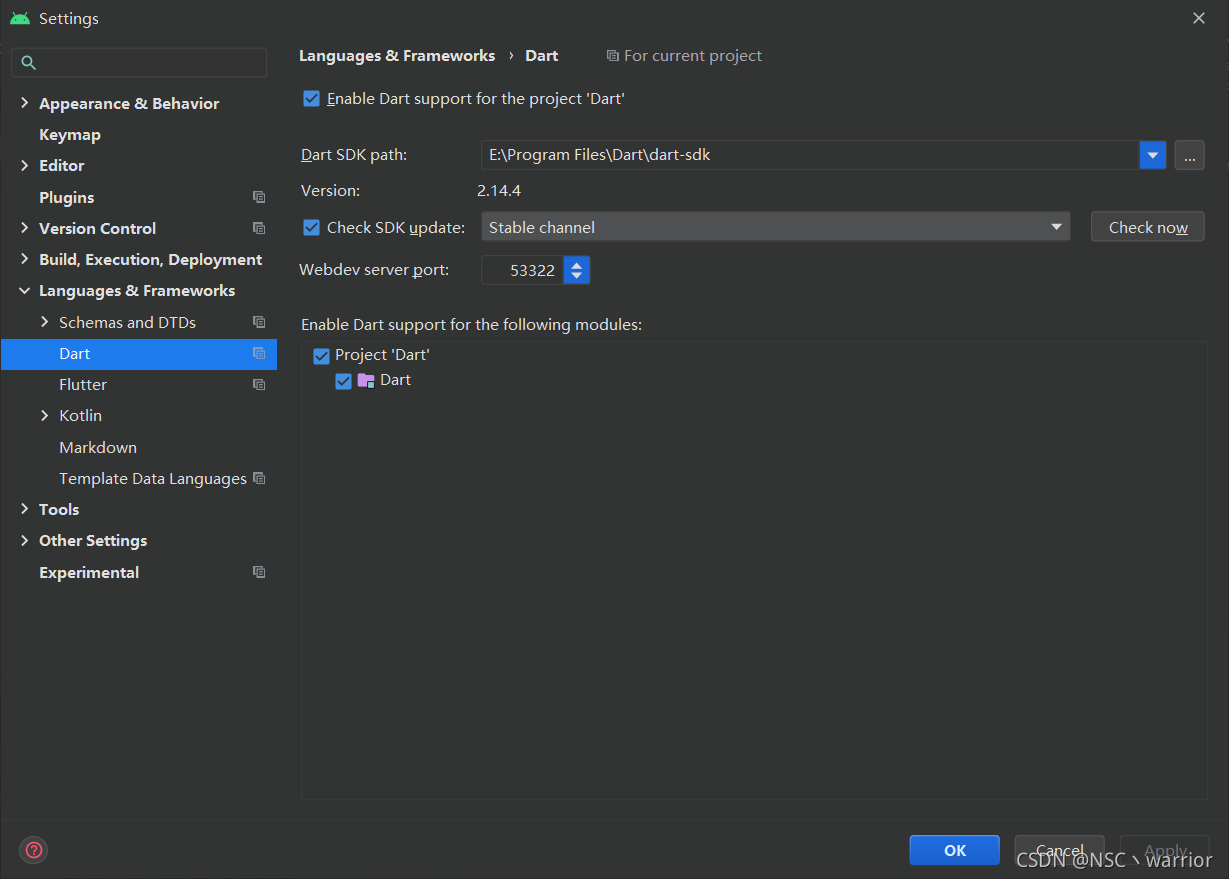Click the Dart SDK path text field
The height and width of the screenshot is (879, 1229).
pos(810,155)
